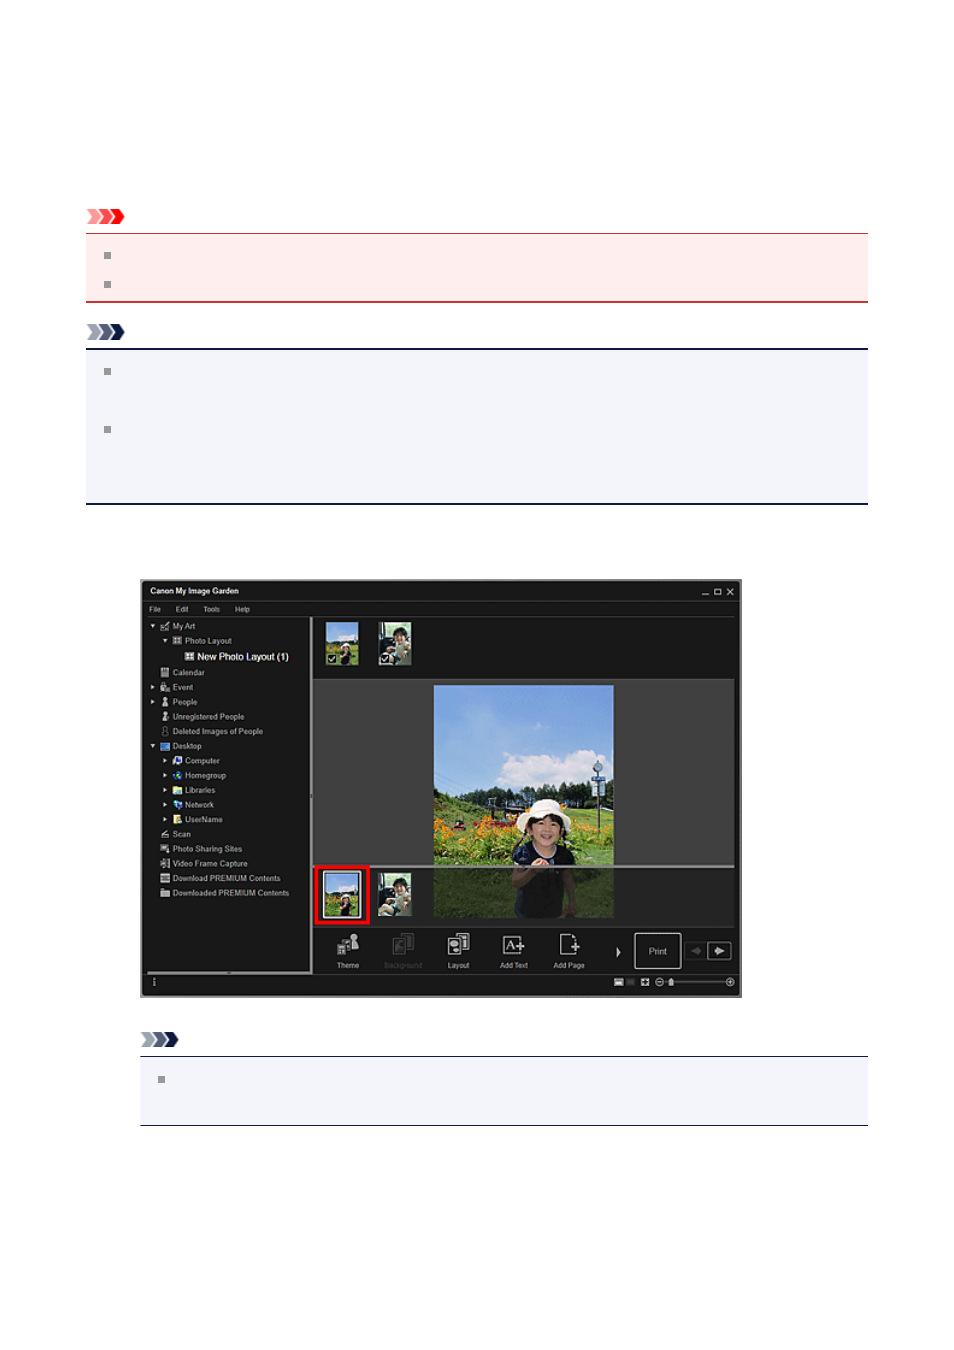This screenshot has width=954, height=1350.
Task: Click the whole-image fit view icon
Action: [x=645, y=982]
